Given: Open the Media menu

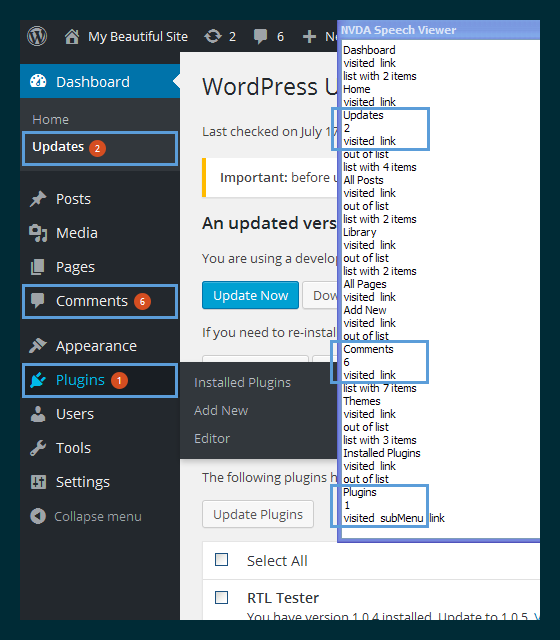Looking at the screenshot, I should 77,233.
